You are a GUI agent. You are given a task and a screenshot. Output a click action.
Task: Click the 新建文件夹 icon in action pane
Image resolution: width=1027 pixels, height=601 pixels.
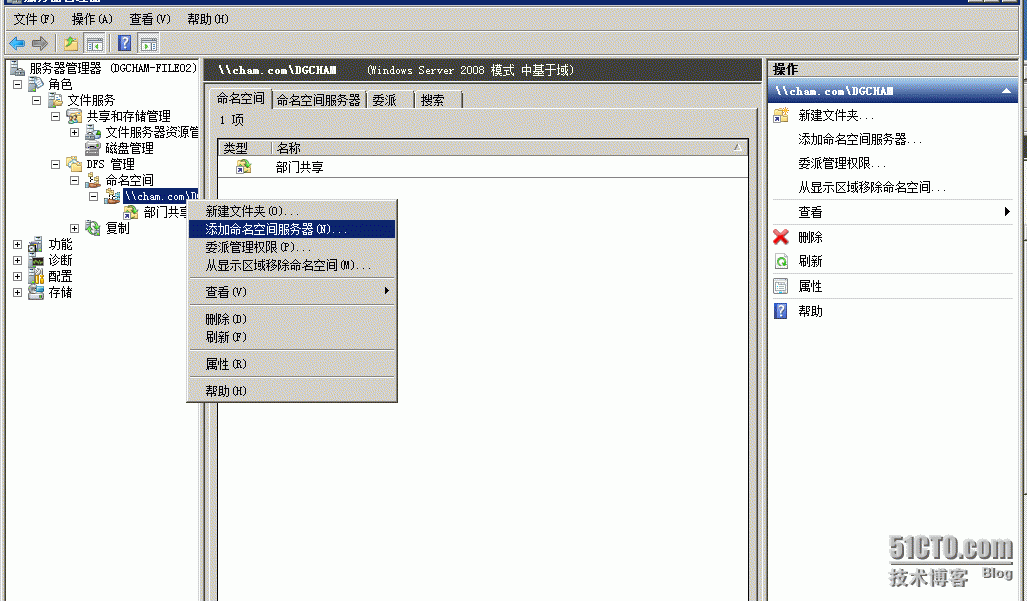pos(781,115)
